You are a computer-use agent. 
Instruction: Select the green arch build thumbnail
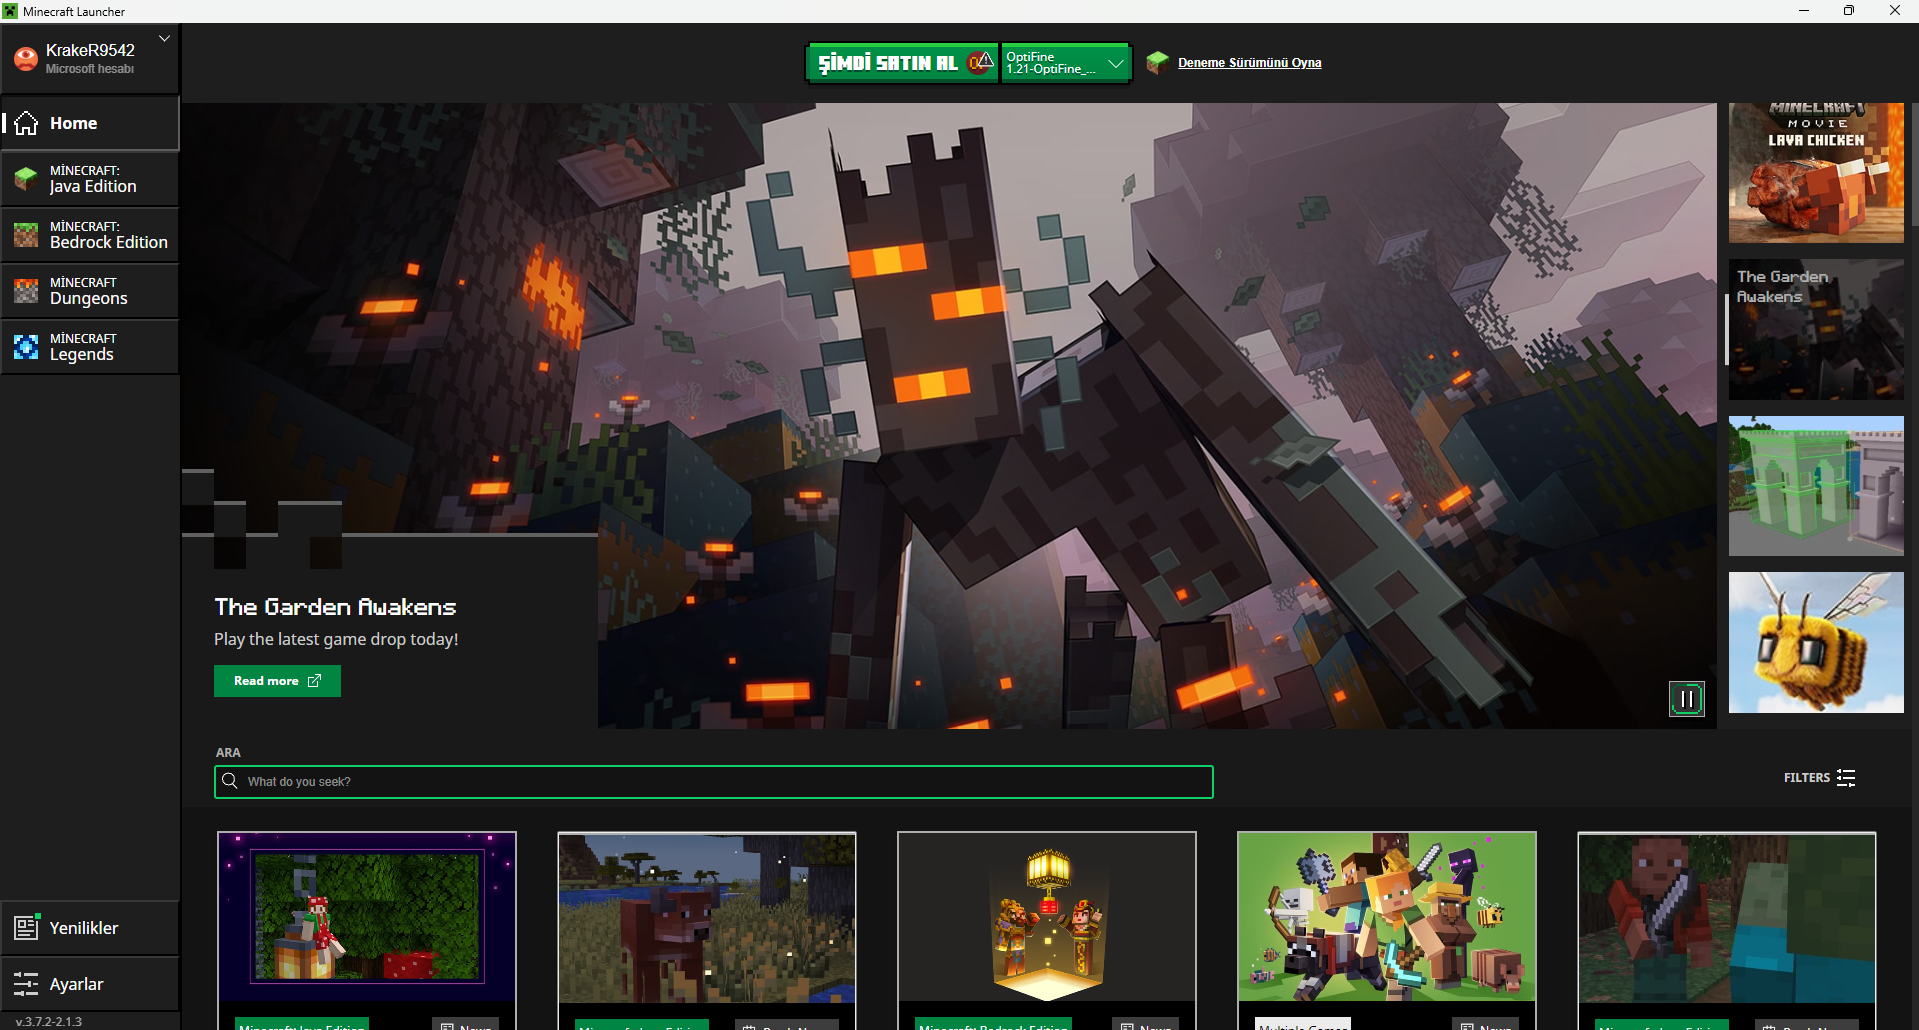point(1816,486)
